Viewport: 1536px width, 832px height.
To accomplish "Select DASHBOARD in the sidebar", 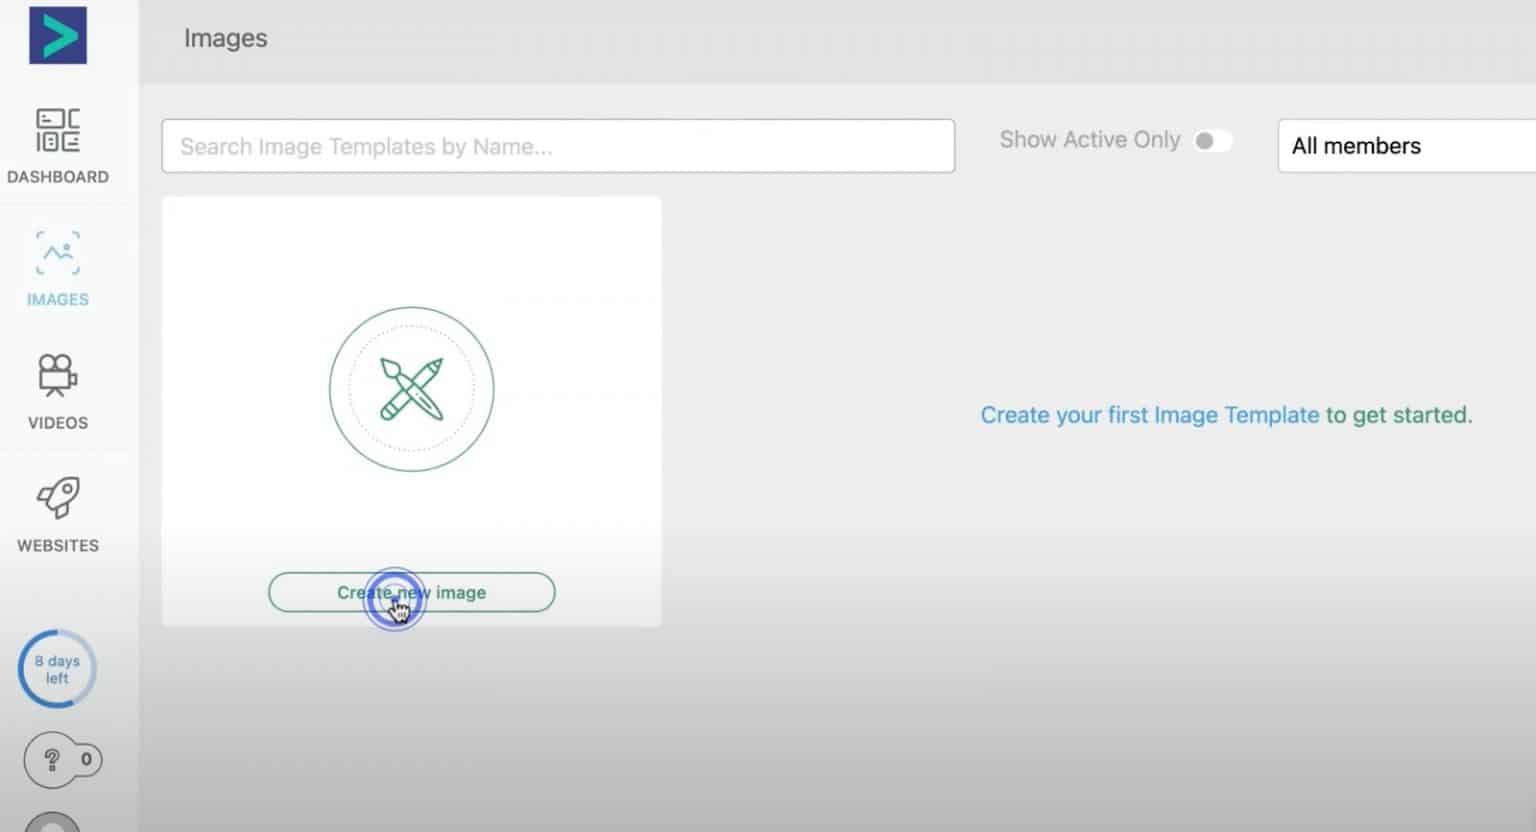I will 57,176.
